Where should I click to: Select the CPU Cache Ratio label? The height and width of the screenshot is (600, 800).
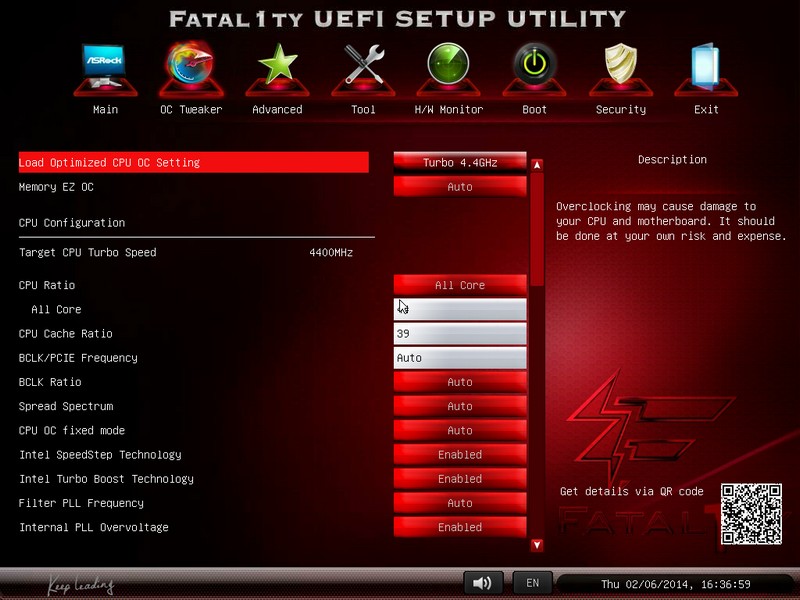tap(66, 333)
